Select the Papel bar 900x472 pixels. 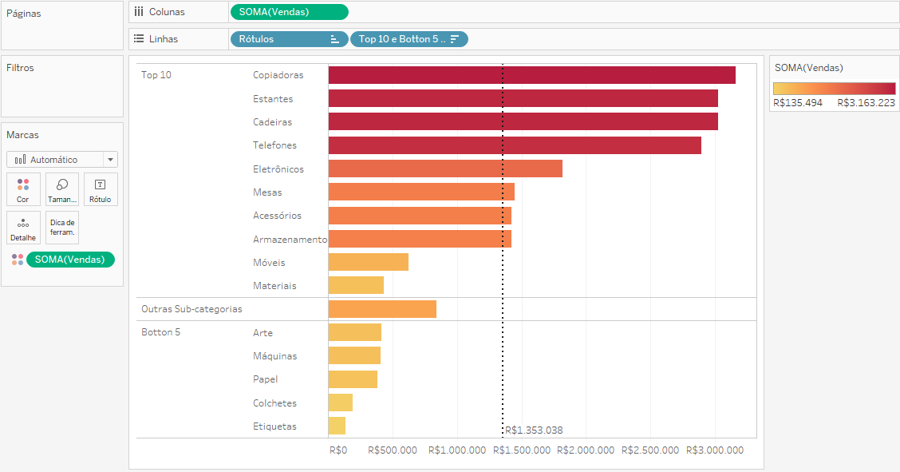point(353,379)
